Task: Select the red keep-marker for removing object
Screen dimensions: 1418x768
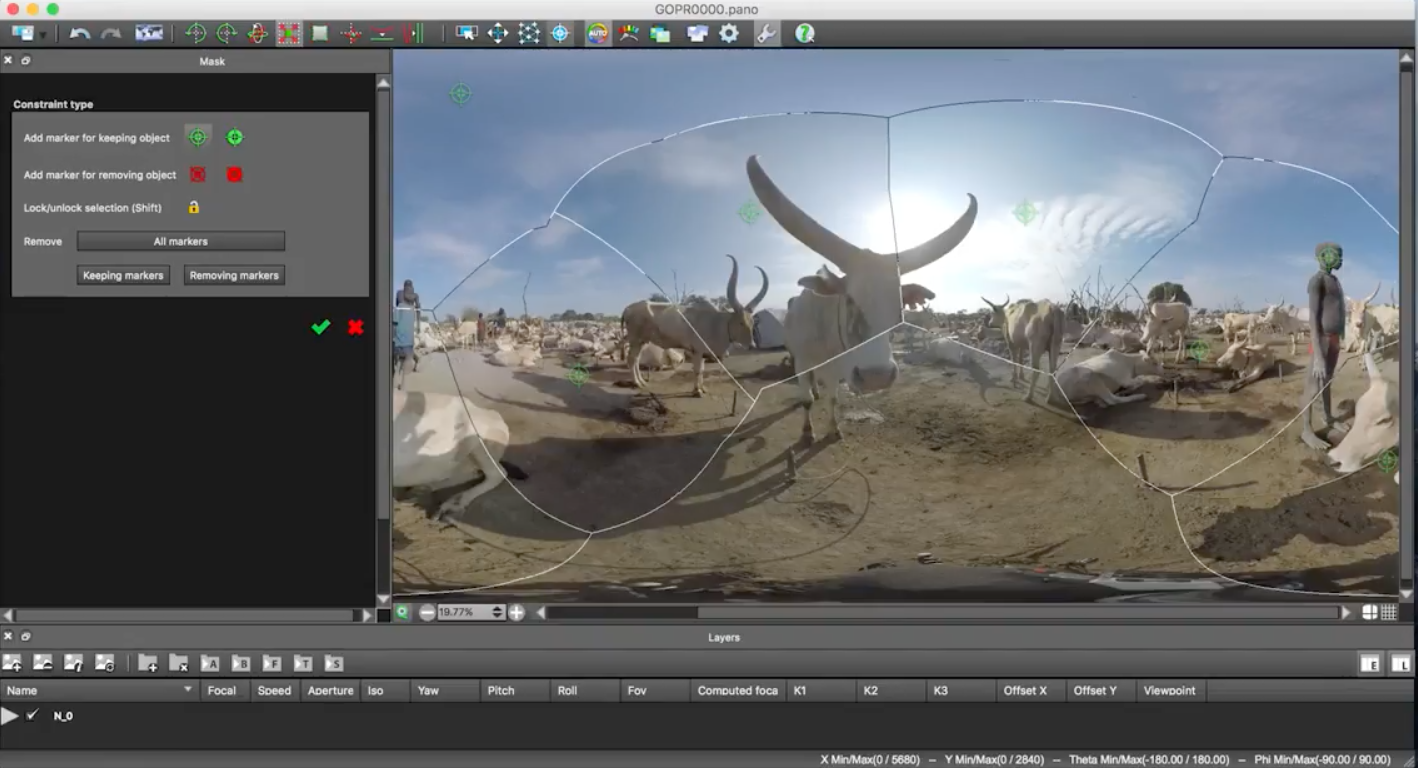Action: 198,174
